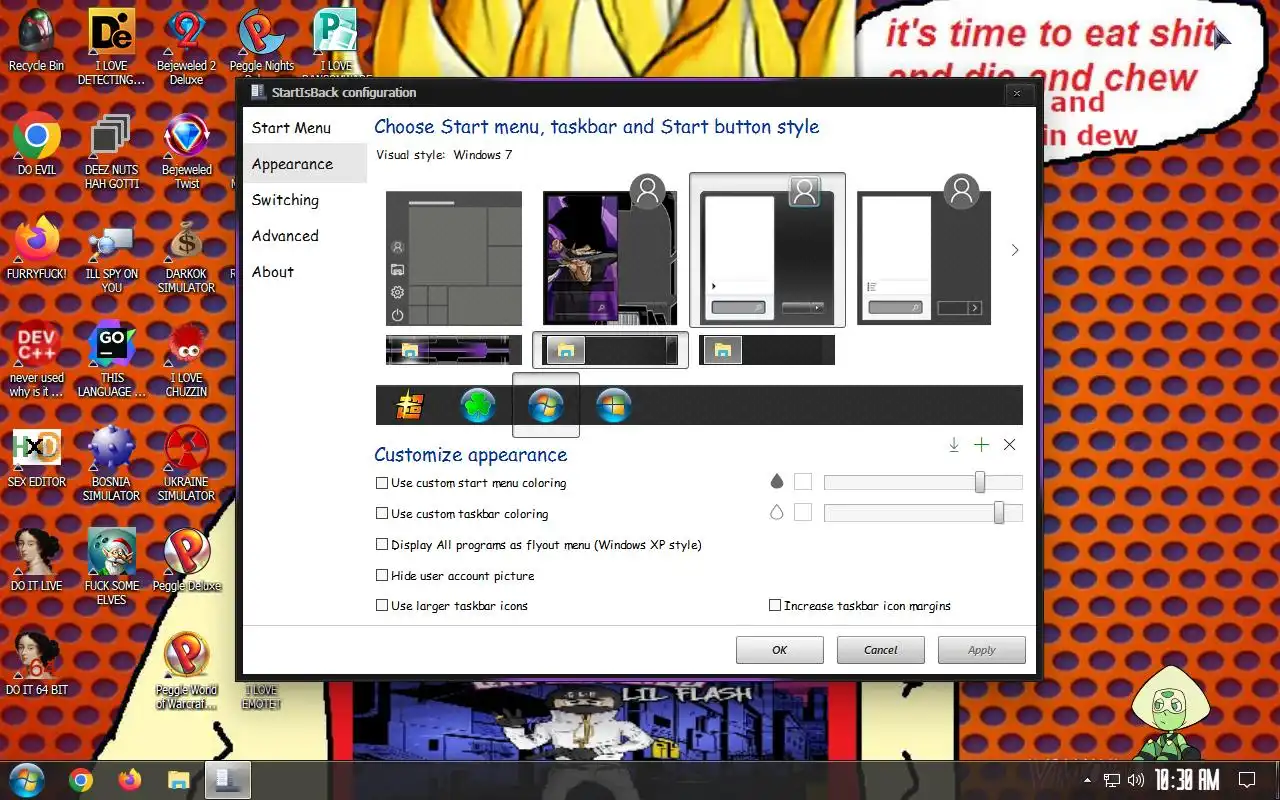Choose the Windows 7 Start orb
1280x800 pixels.
546,405
